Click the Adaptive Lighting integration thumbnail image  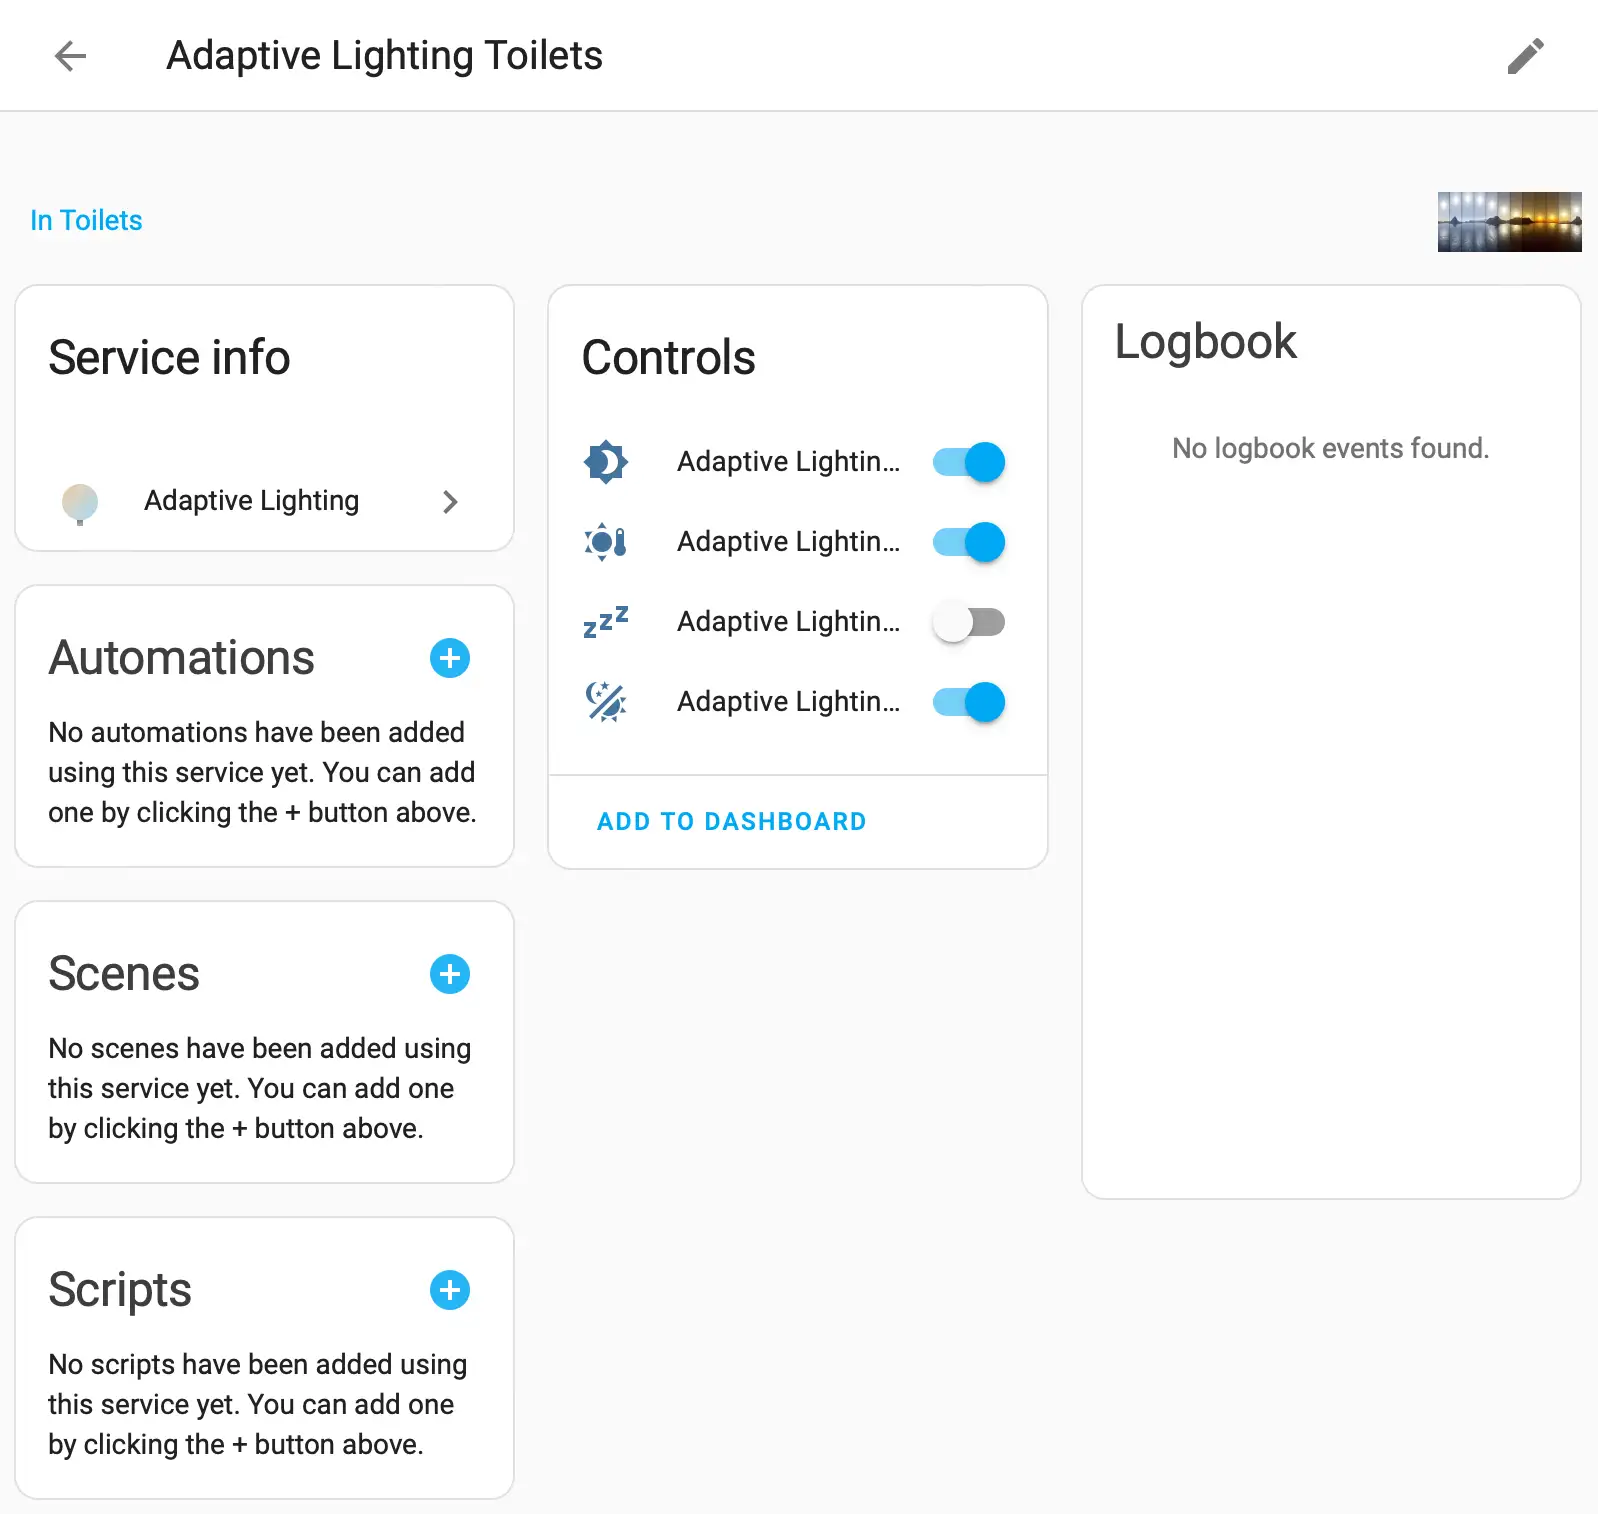[x=1509, y=222]
